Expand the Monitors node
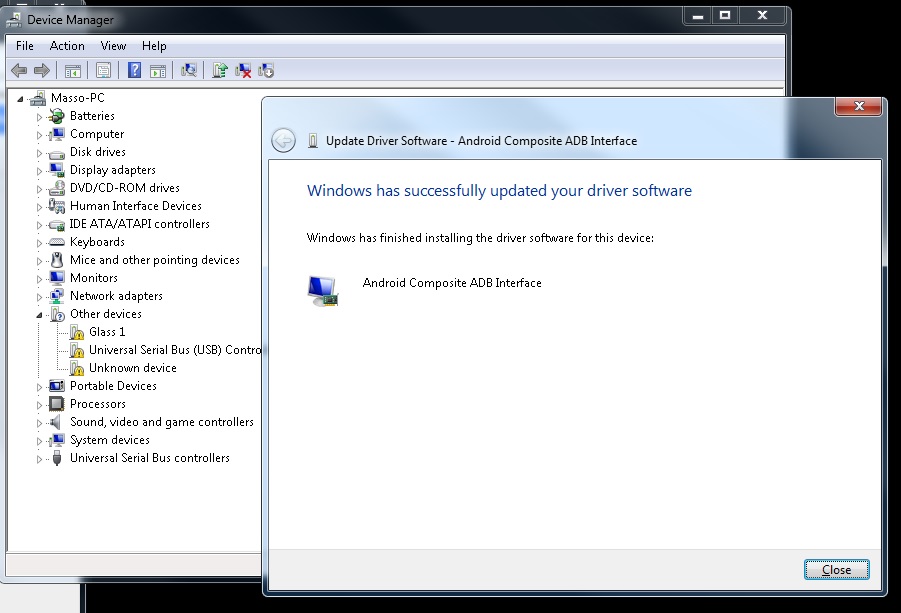 (39, 279)
